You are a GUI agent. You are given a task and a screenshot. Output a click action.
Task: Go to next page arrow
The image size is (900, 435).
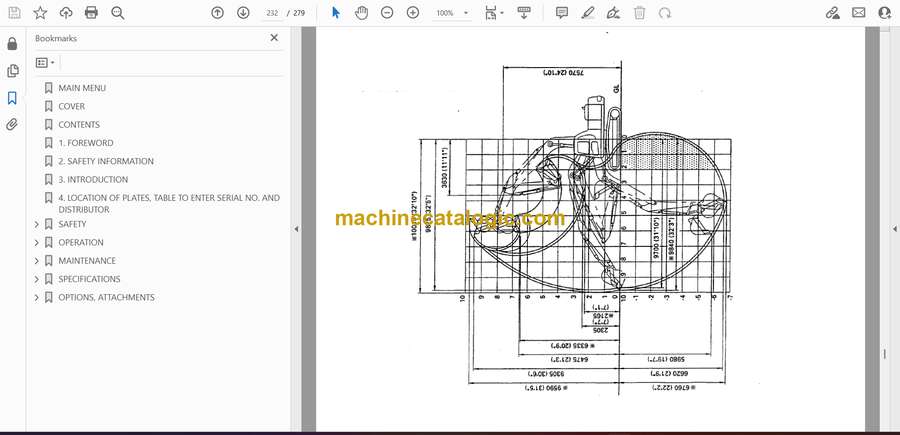243,13
